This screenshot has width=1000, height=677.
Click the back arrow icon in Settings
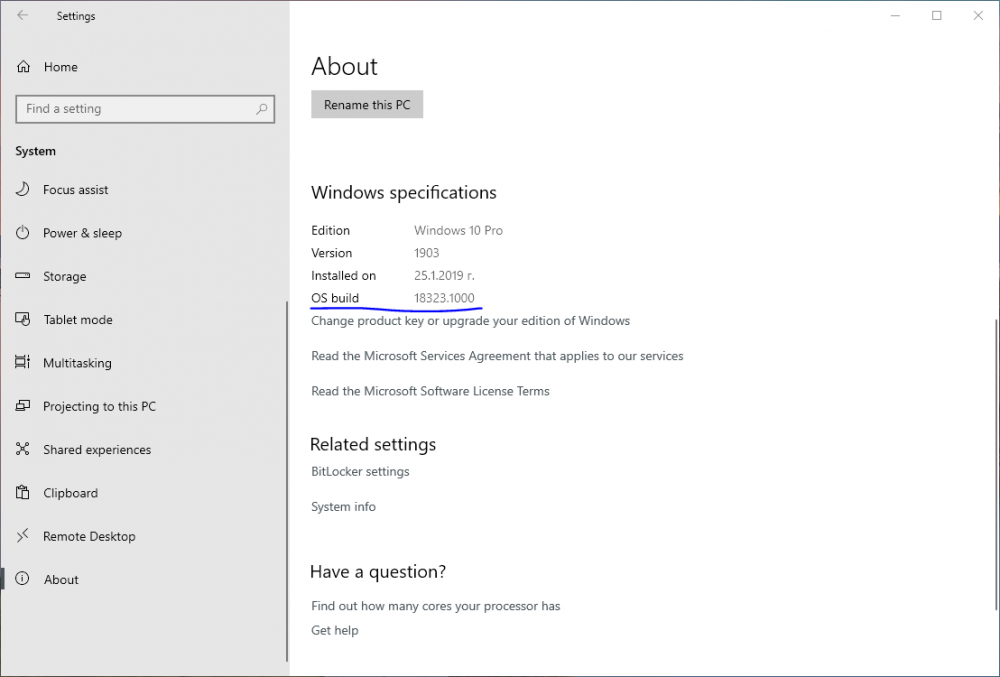pos(23,15)
